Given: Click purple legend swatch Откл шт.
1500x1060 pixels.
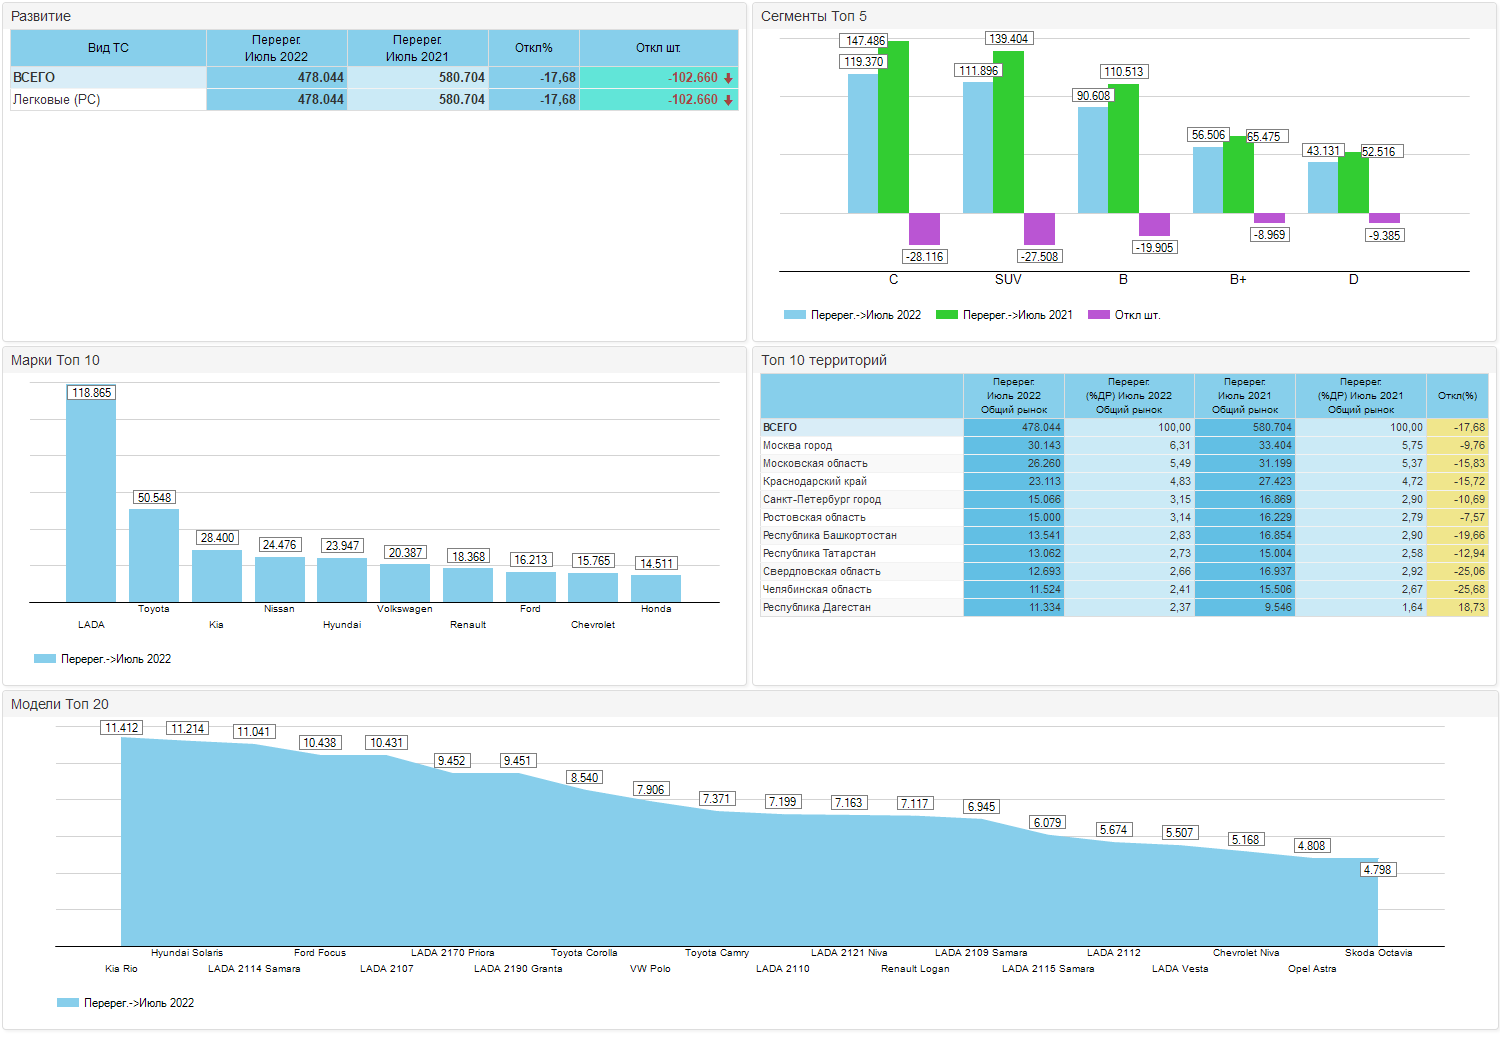Looking at the screenshot, I should 1099,315.
